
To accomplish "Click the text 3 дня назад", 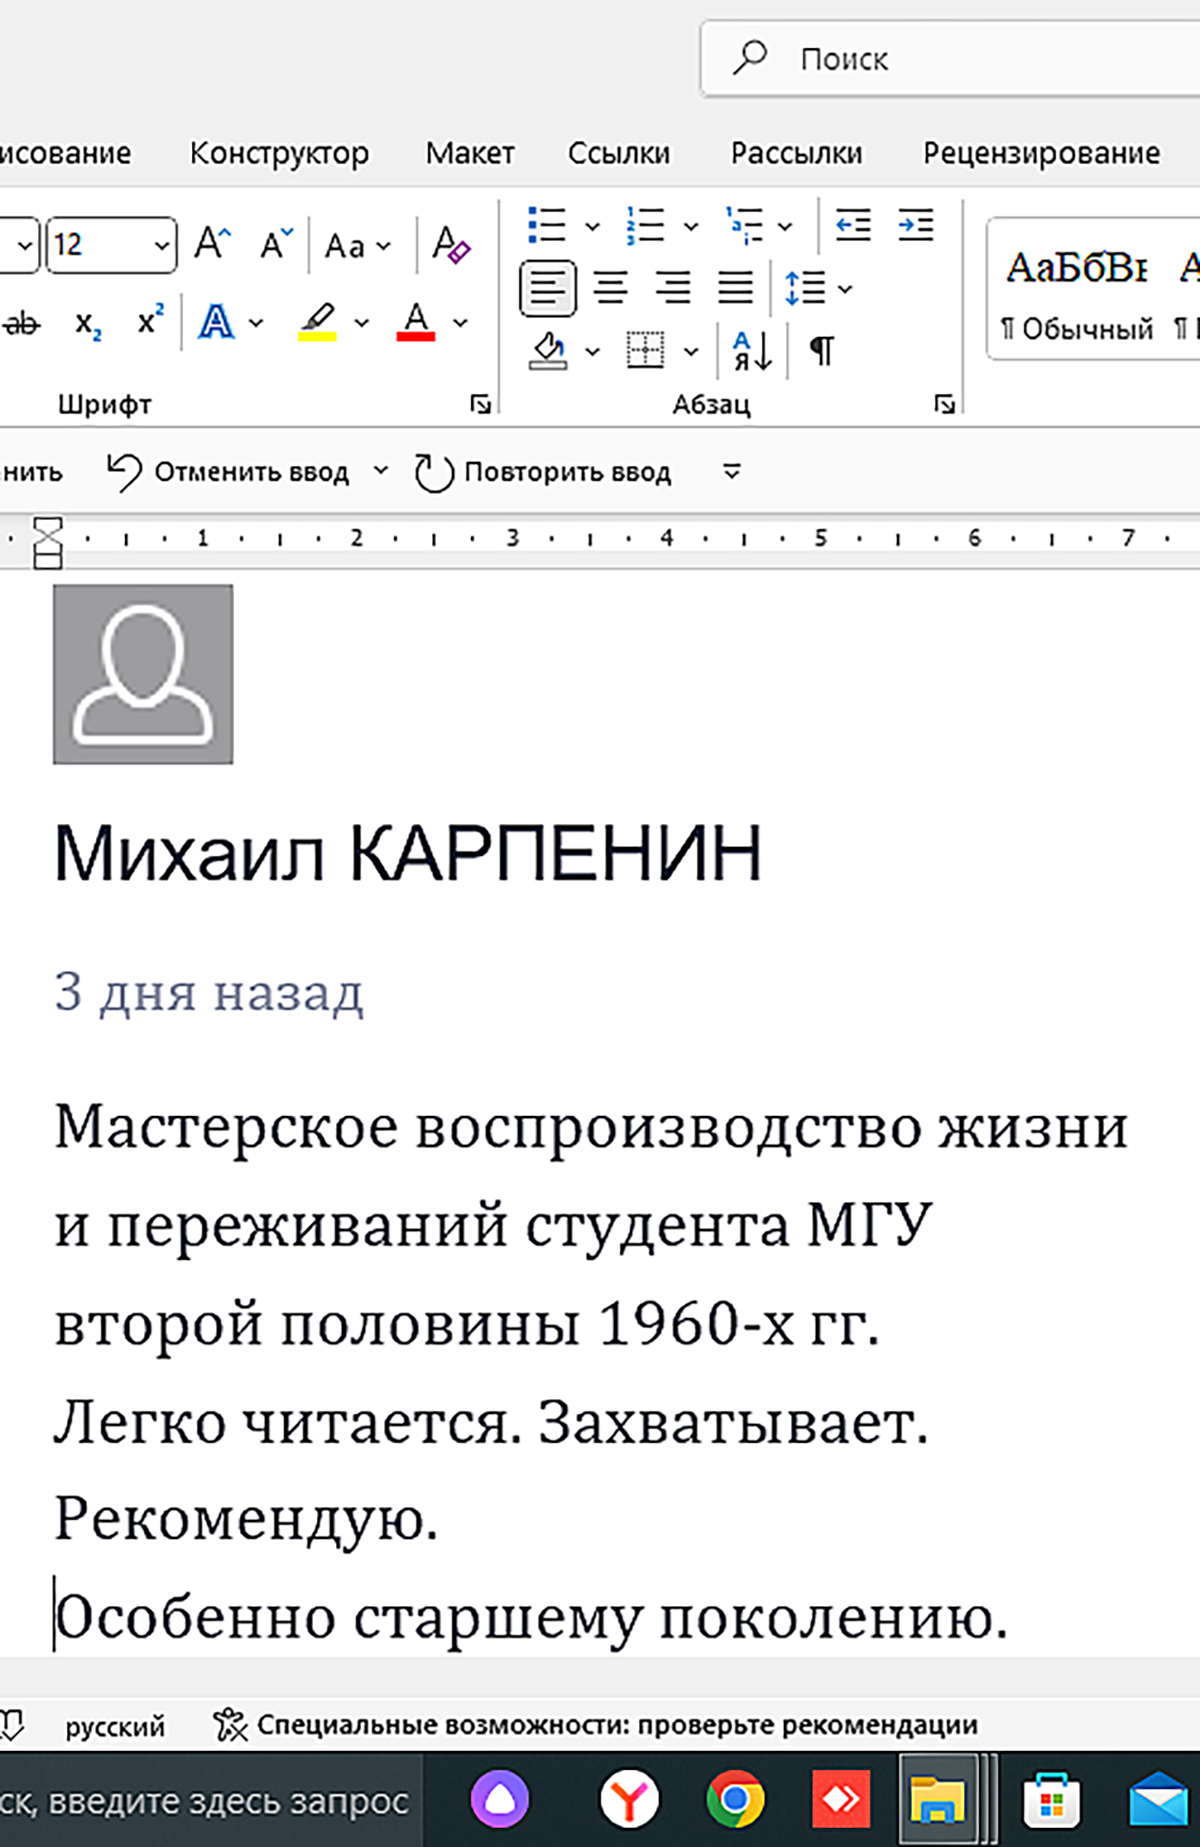I will coord(209,992).
